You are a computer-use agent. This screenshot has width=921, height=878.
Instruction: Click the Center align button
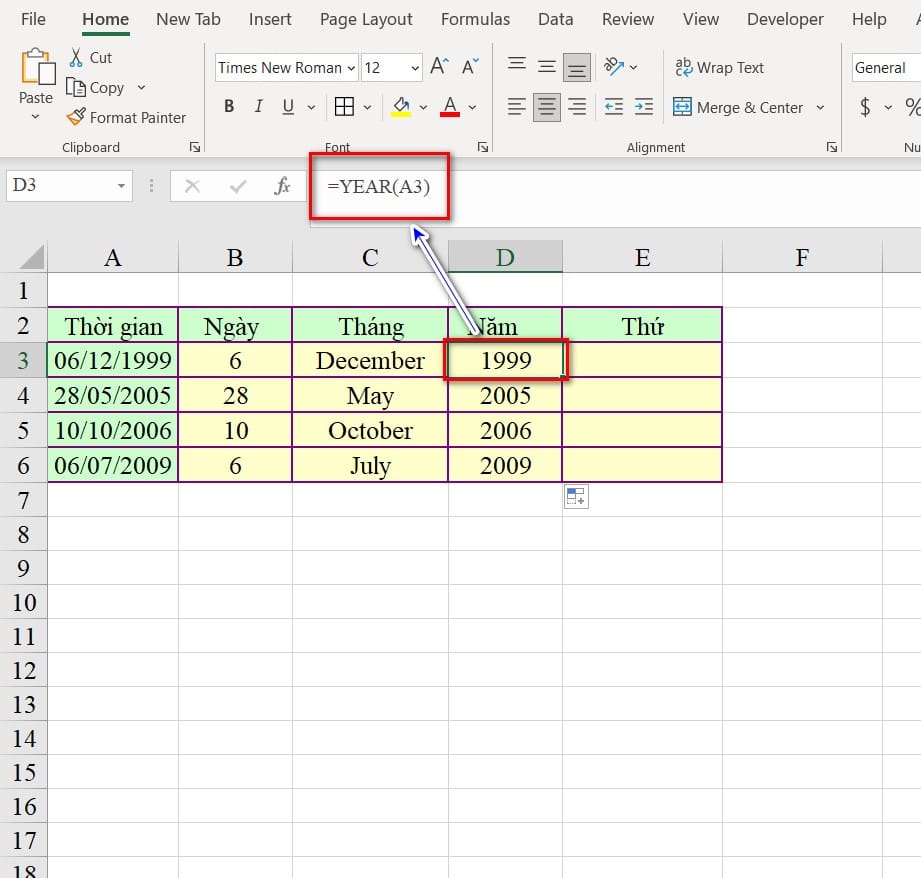(546, 107)
